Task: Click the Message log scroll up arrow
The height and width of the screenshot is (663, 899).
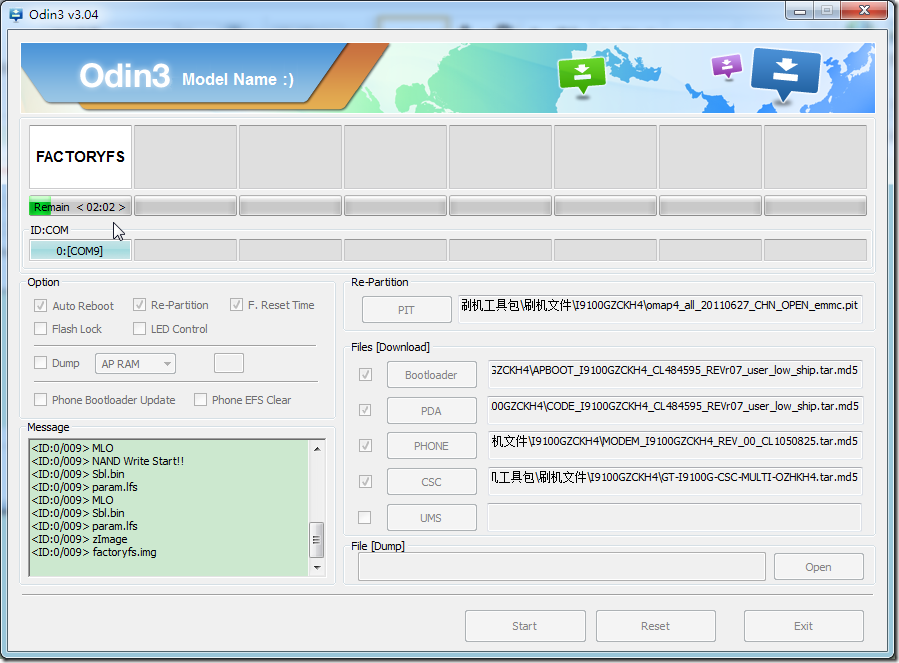Action: coord(317,448)
